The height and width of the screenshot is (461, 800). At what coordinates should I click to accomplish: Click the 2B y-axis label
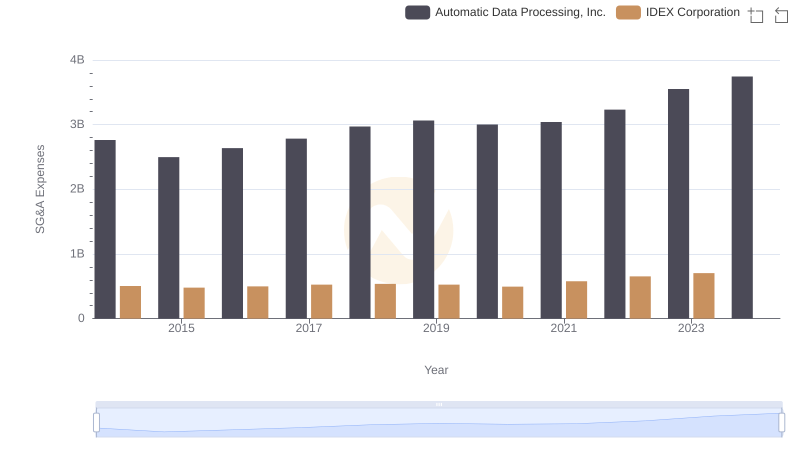(x=77, y=189)
